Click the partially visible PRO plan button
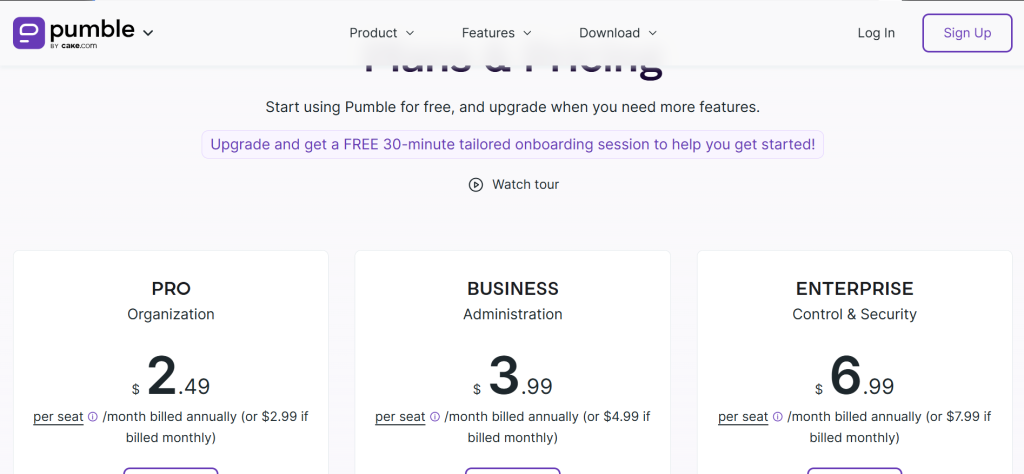The image size is (1024, 474). coord(171,470)
